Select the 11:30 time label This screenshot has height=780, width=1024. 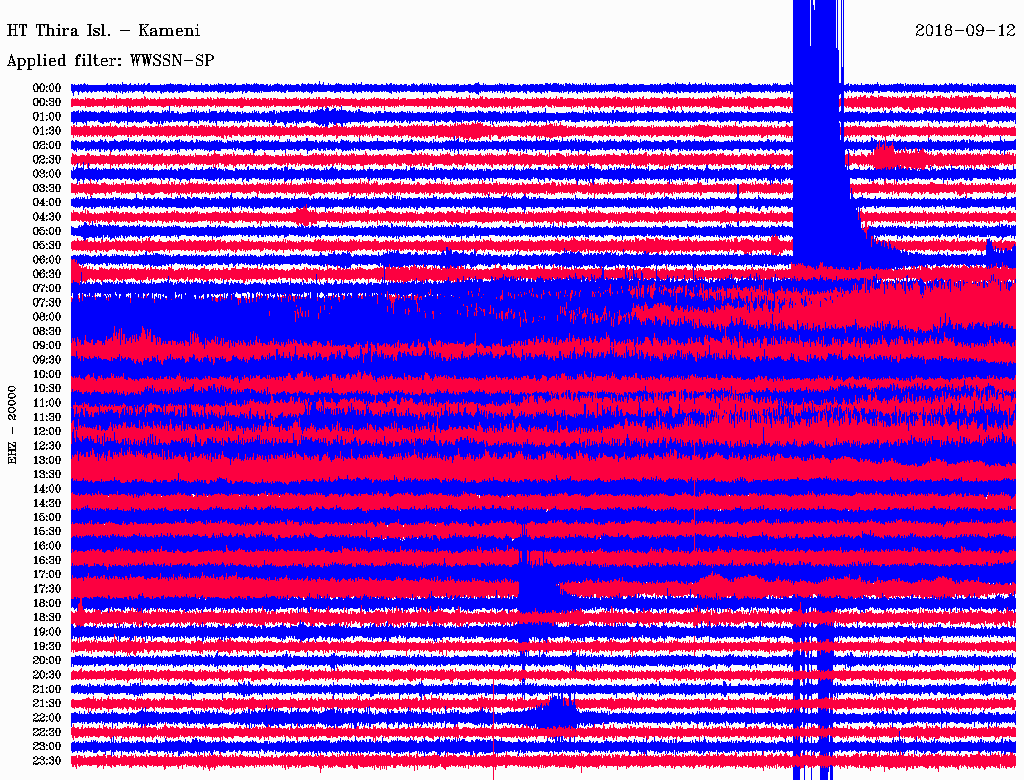point(47,417)
